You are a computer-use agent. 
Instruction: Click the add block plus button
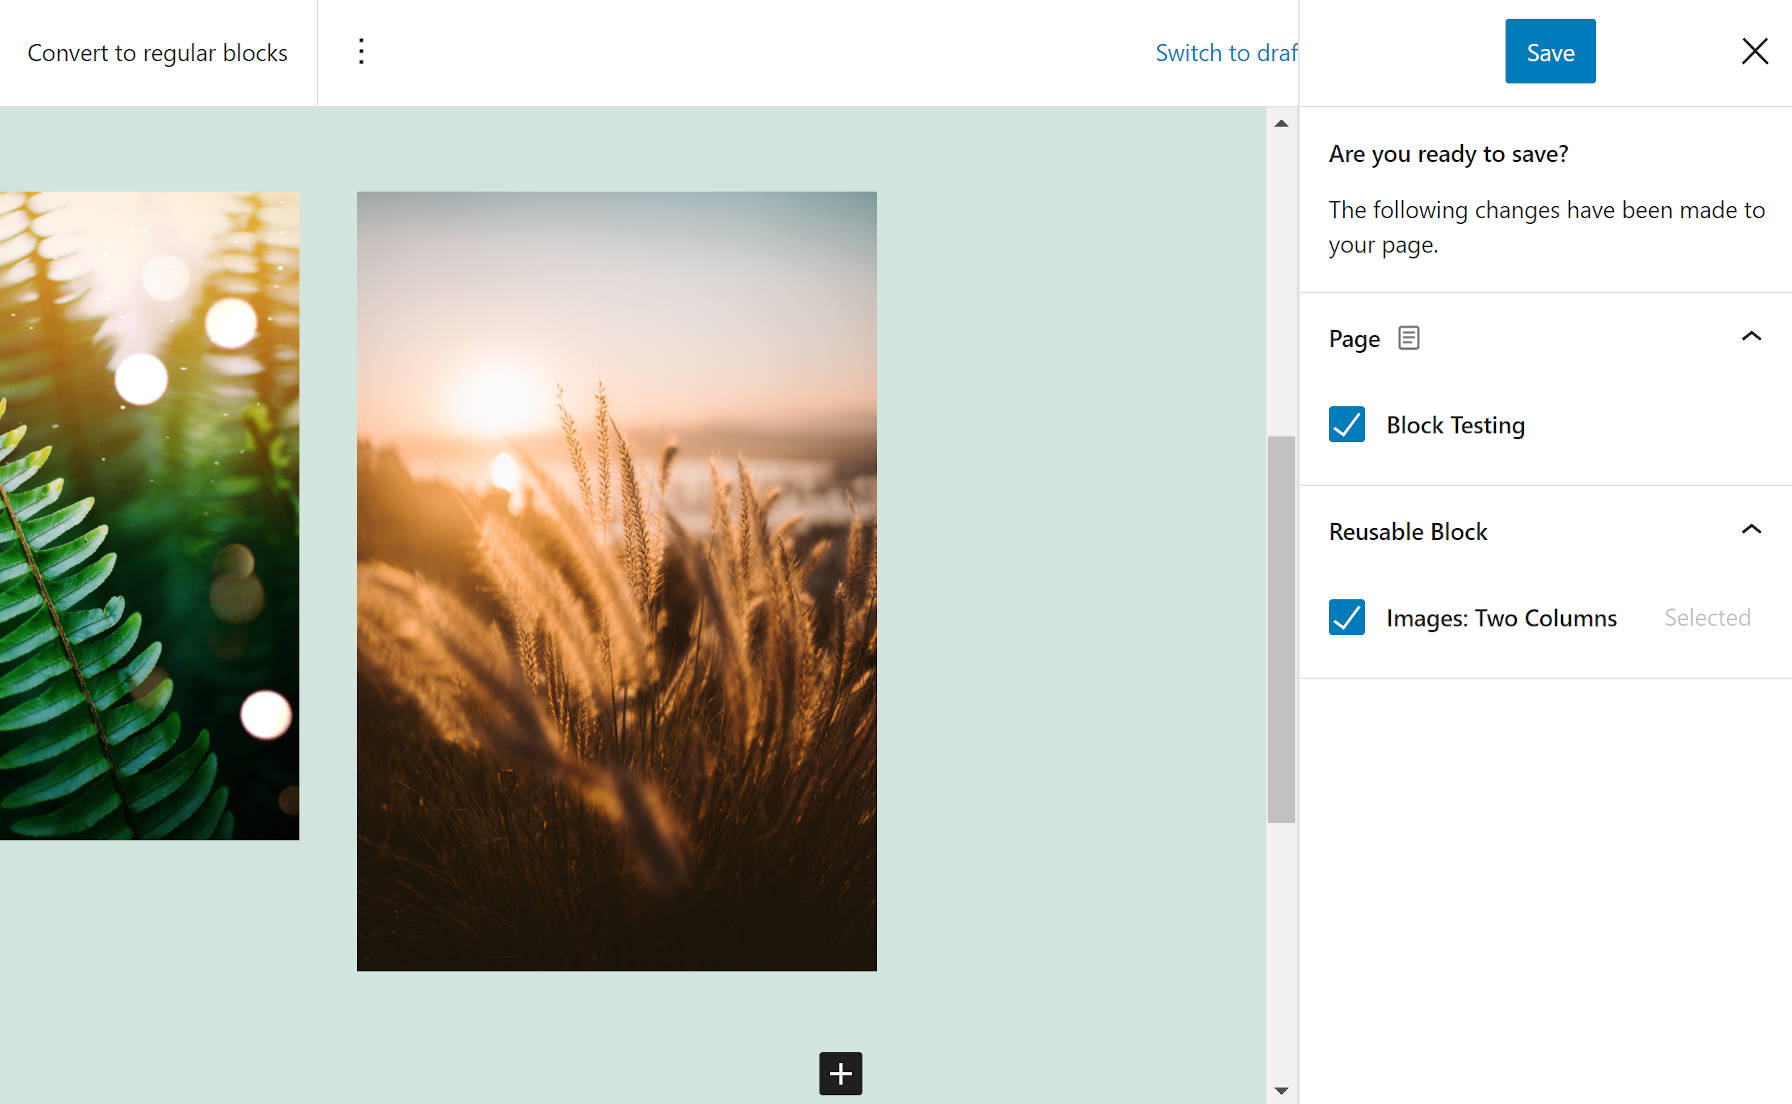pos(840,1073)
